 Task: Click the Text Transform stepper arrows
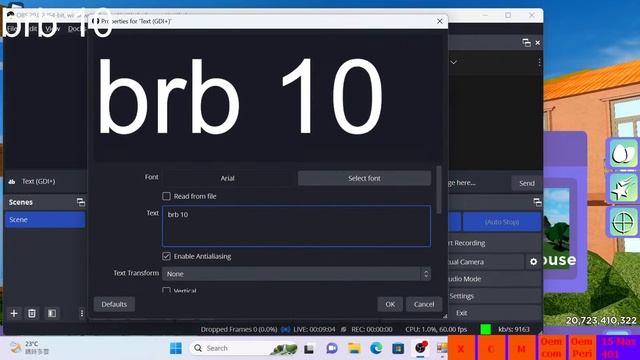pos(426,274)
